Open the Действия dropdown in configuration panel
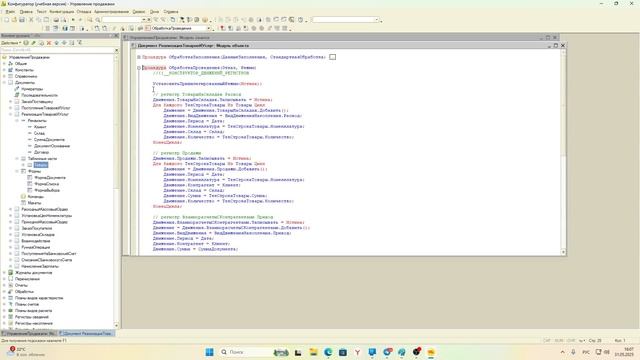The width and height of the screenshot is (640, 360). tap(11, 43)
